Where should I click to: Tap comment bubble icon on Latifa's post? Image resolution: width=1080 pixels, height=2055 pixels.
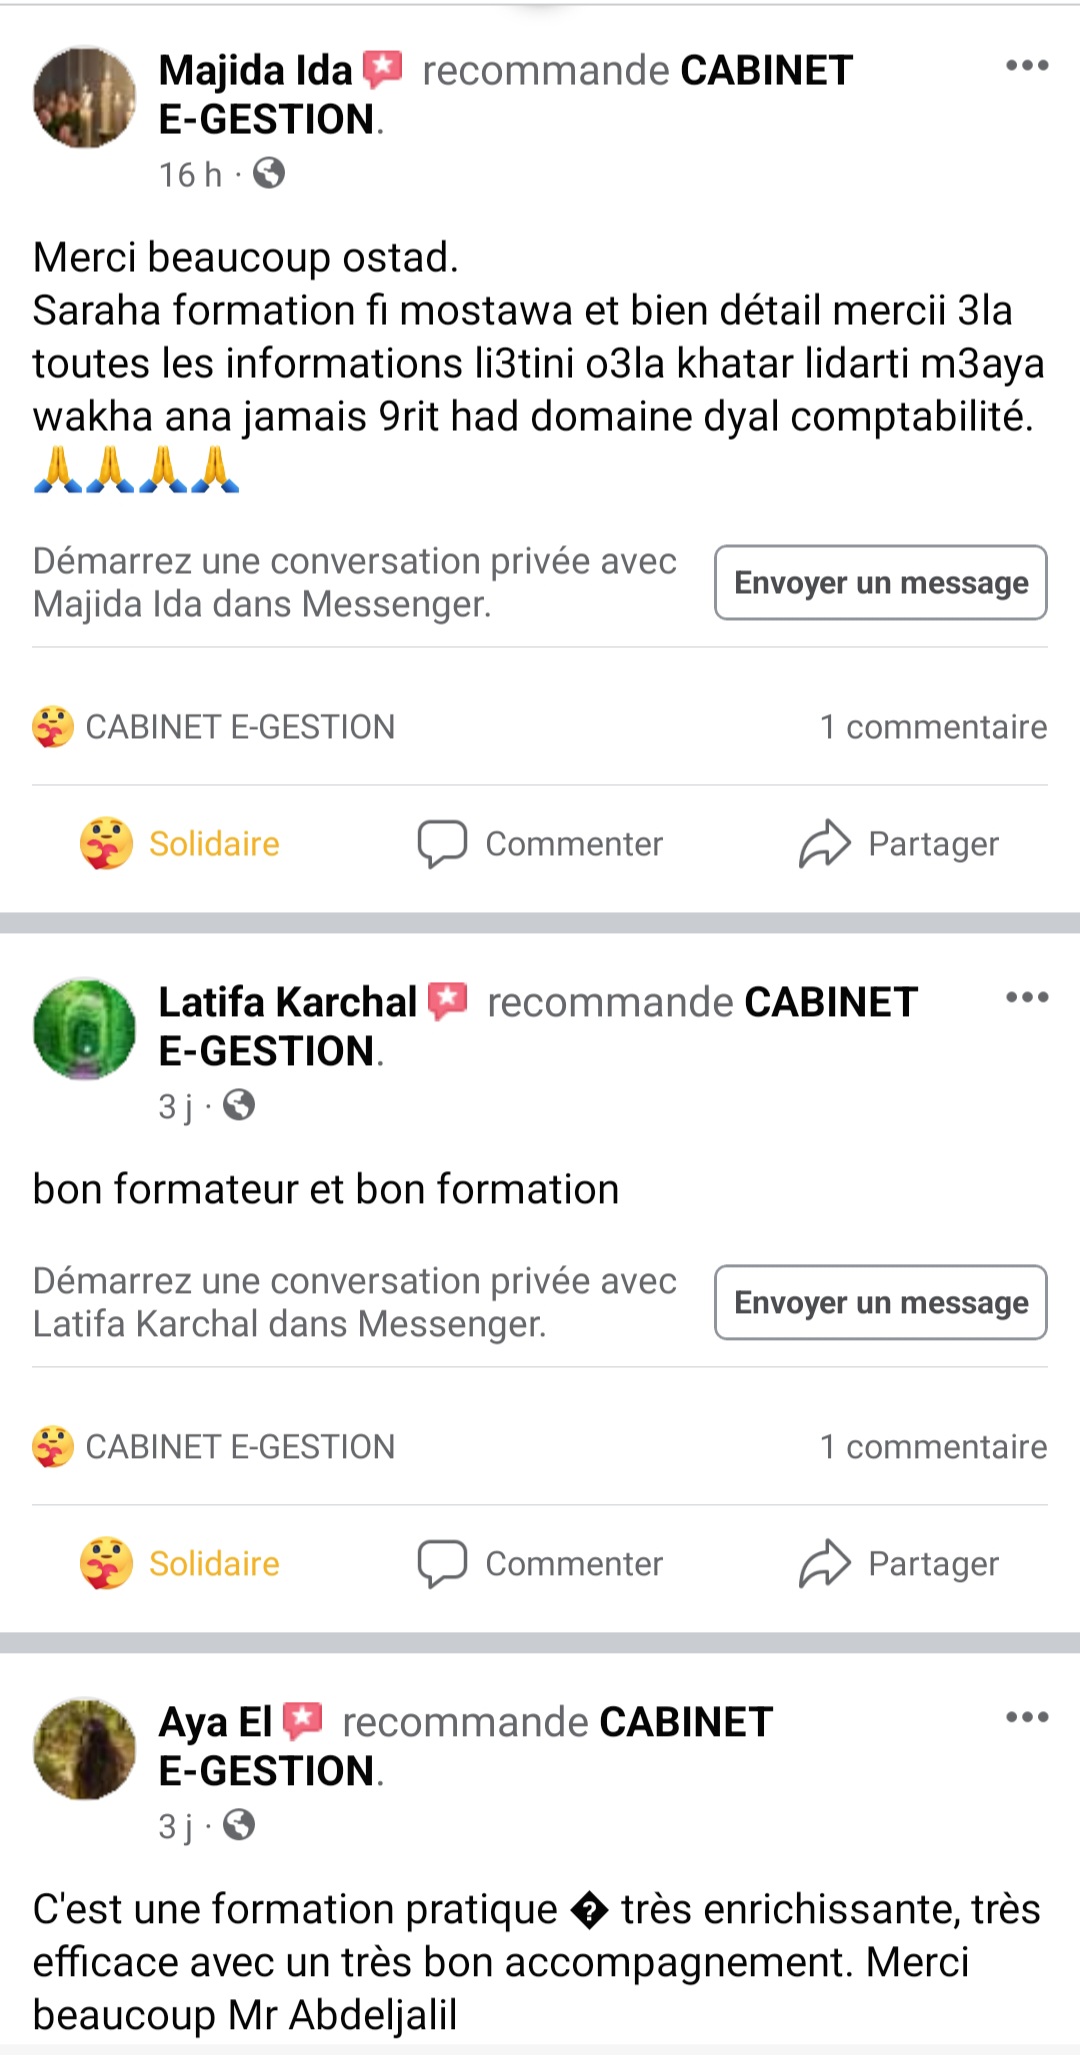[442, 1563]
